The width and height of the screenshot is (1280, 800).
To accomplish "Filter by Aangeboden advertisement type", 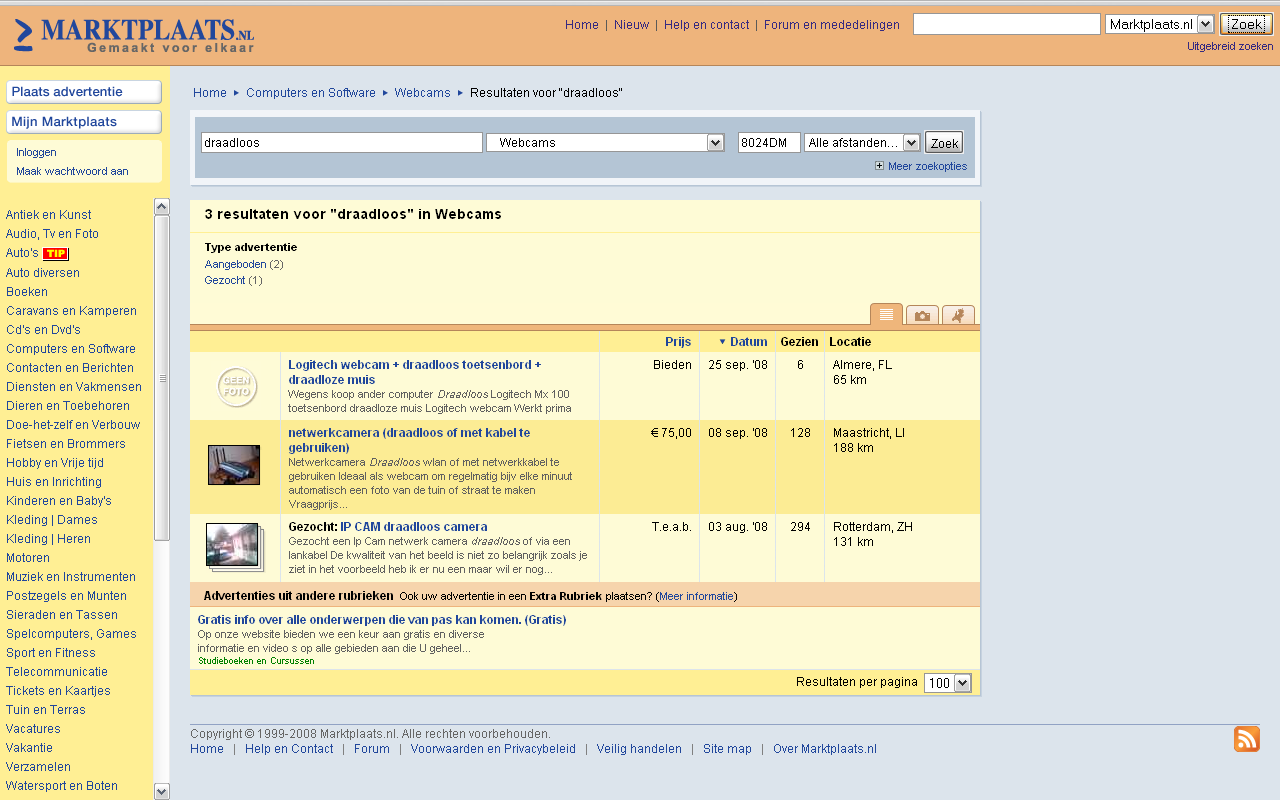I will [x=235, y=264].
